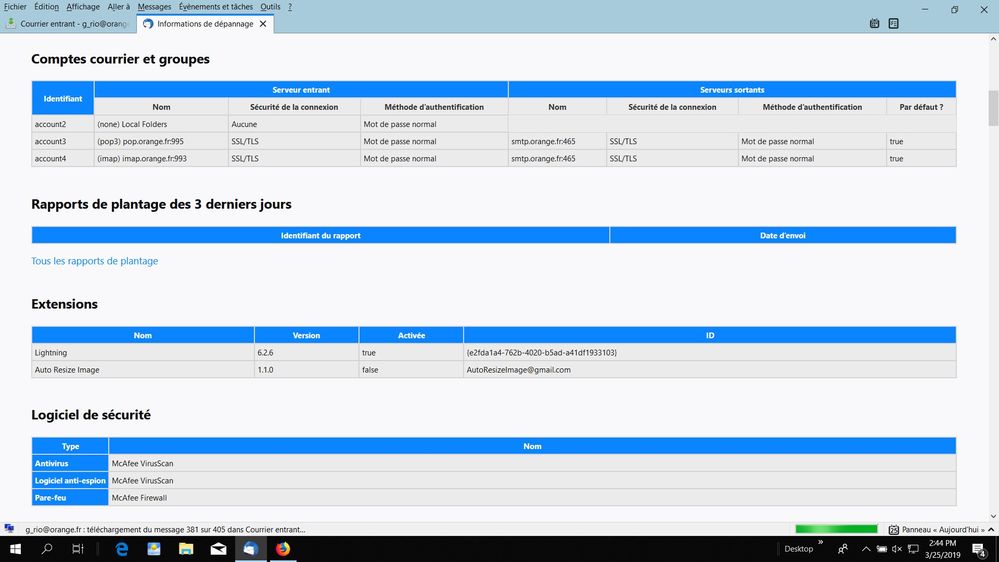This screenshot has width=999, height=562.
Task: Click the scrollbar down arrow
Action: [993, 516]
